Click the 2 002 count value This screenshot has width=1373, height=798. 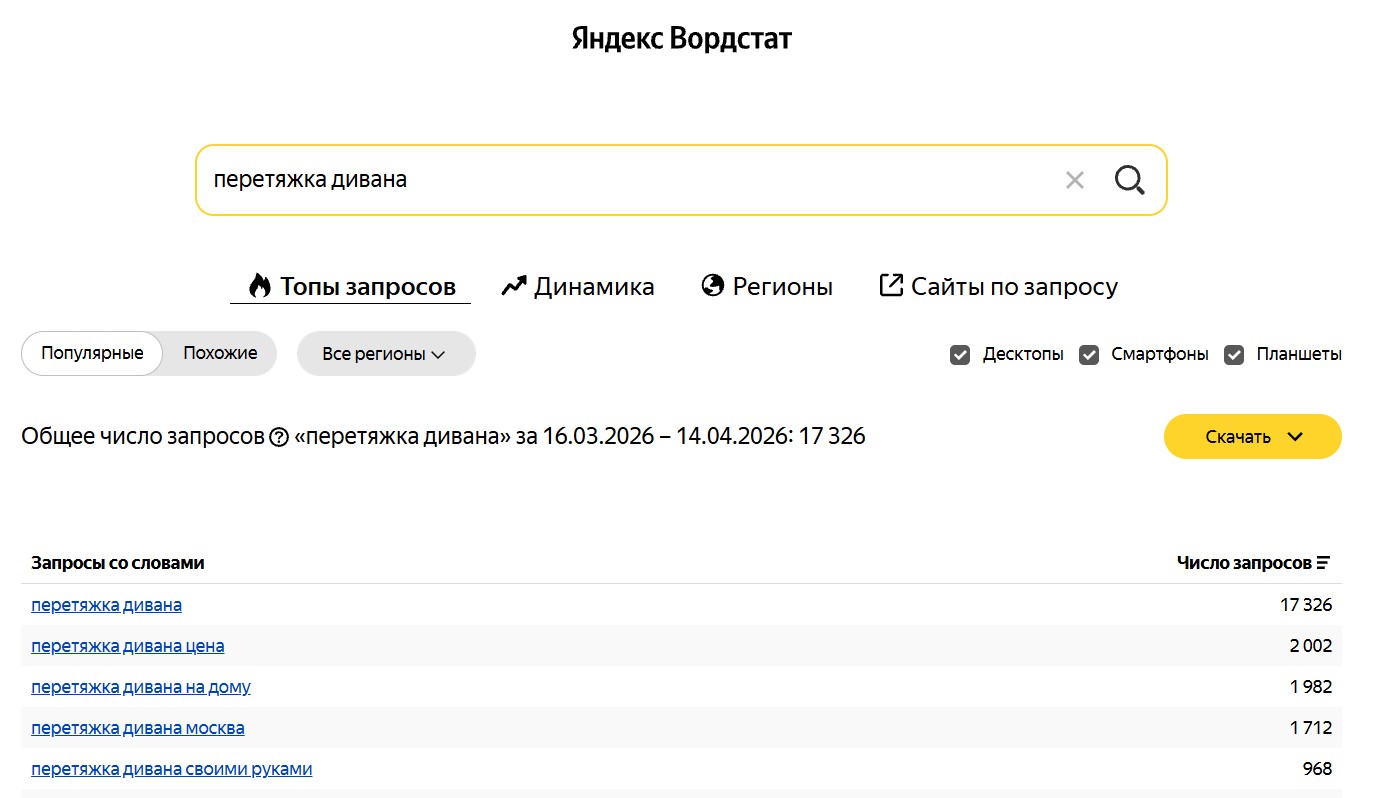1311,646
